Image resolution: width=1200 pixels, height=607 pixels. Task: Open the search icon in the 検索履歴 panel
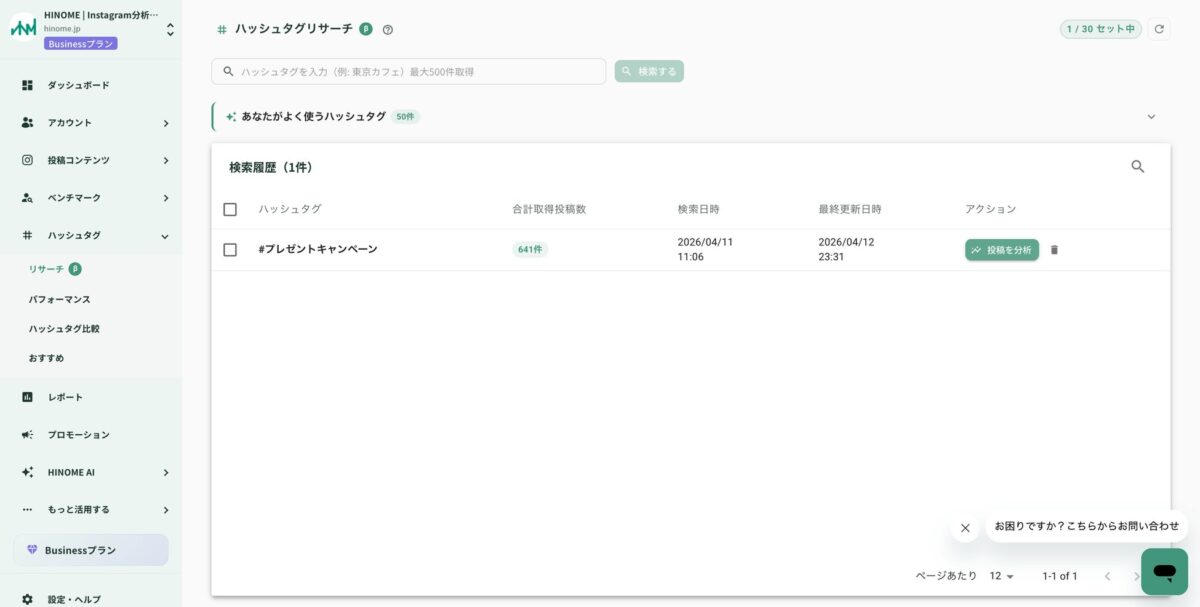pyautogui.click(x=1137, y=166)
